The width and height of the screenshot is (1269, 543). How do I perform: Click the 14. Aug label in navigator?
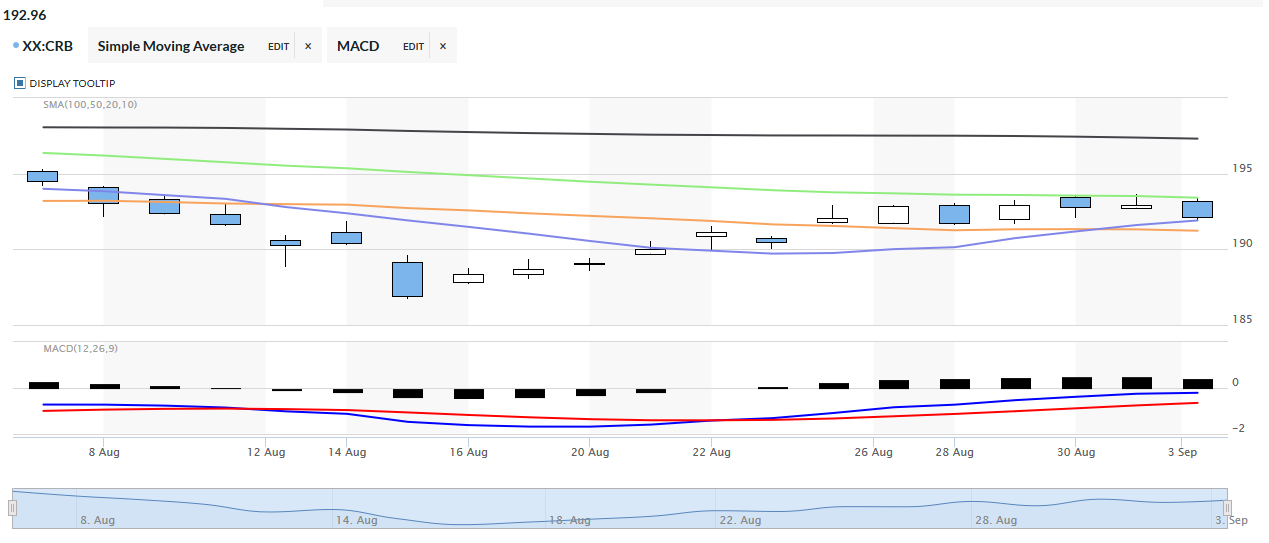pyautogui.click(x=357, y=520)
